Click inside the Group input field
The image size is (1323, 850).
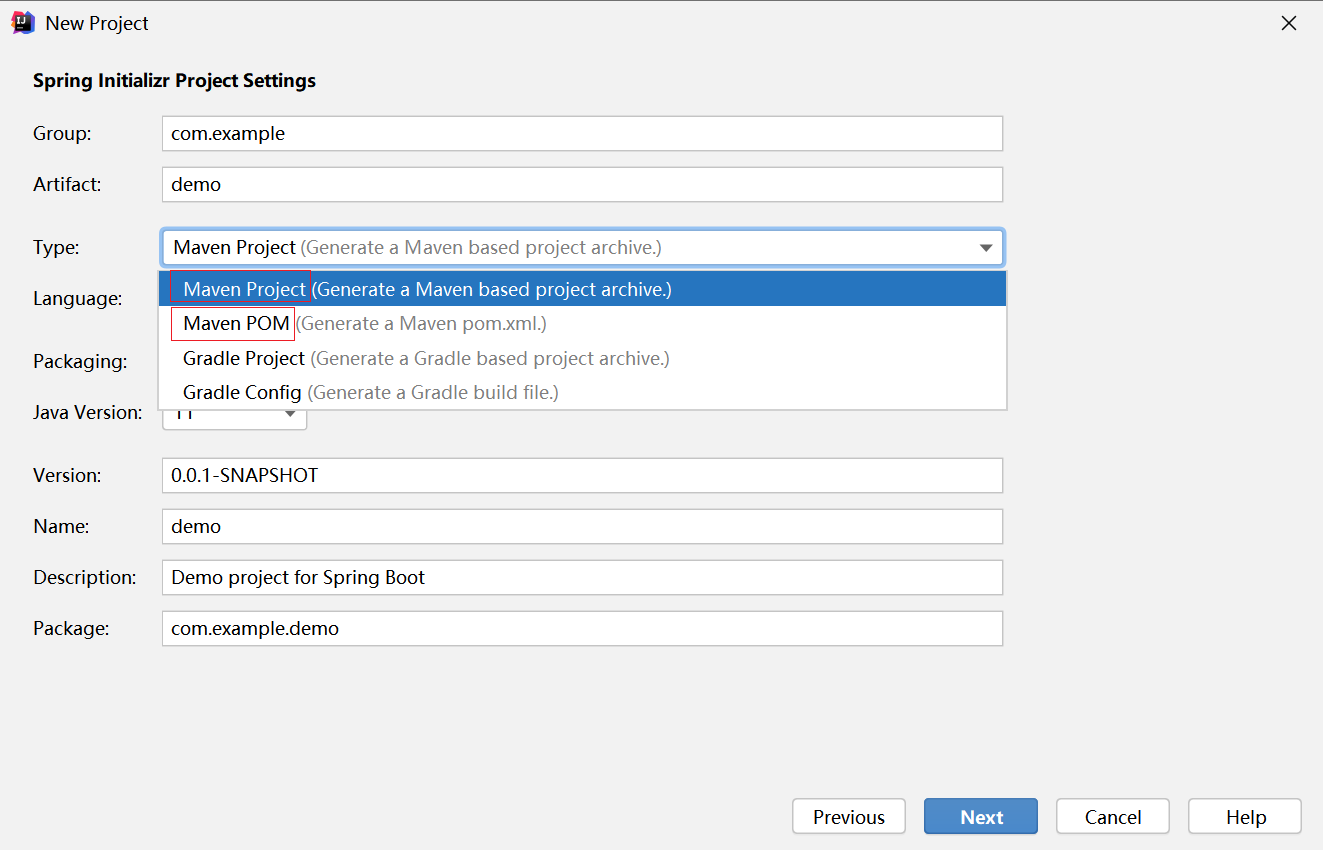(582, 133)
